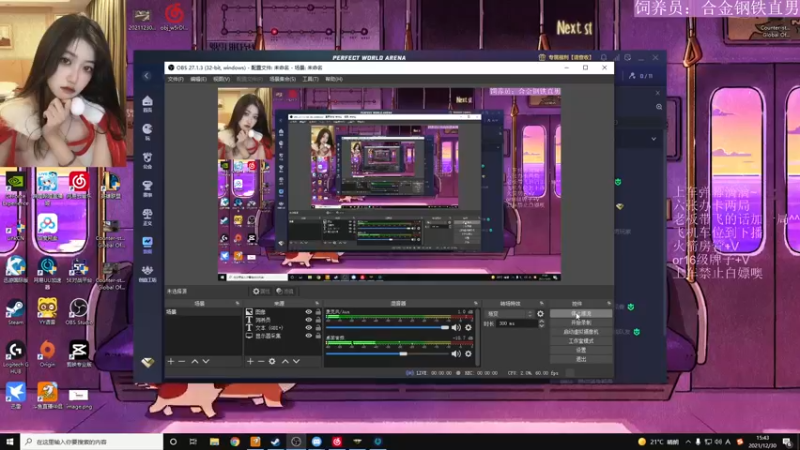This screenshot has height=450, width=800.
Task: Adjust the desktop audio volume slider
Action: tap(388, 354)
